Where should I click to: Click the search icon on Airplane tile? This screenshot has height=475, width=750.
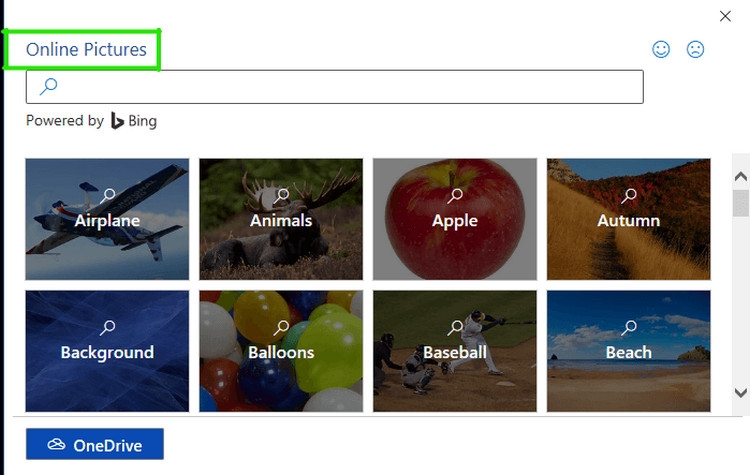point(108,195)
